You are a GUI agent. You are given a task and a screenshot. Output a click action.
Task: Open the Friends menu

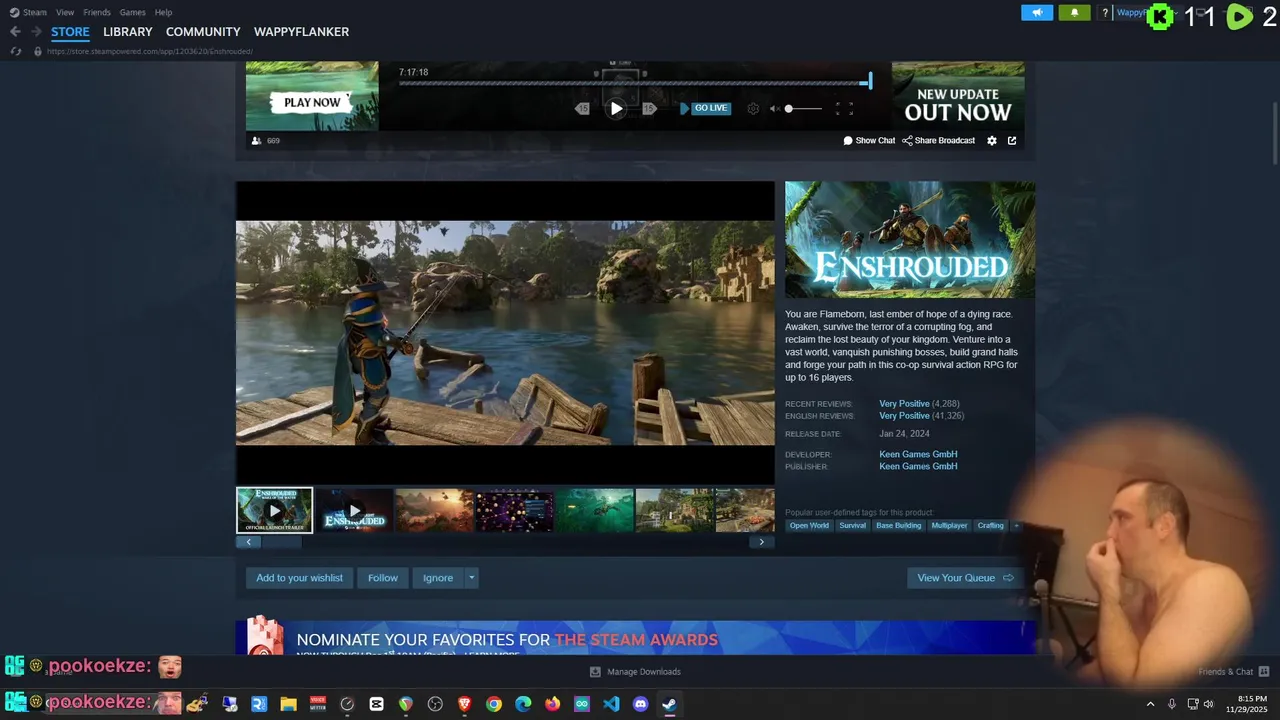[97, 12]
